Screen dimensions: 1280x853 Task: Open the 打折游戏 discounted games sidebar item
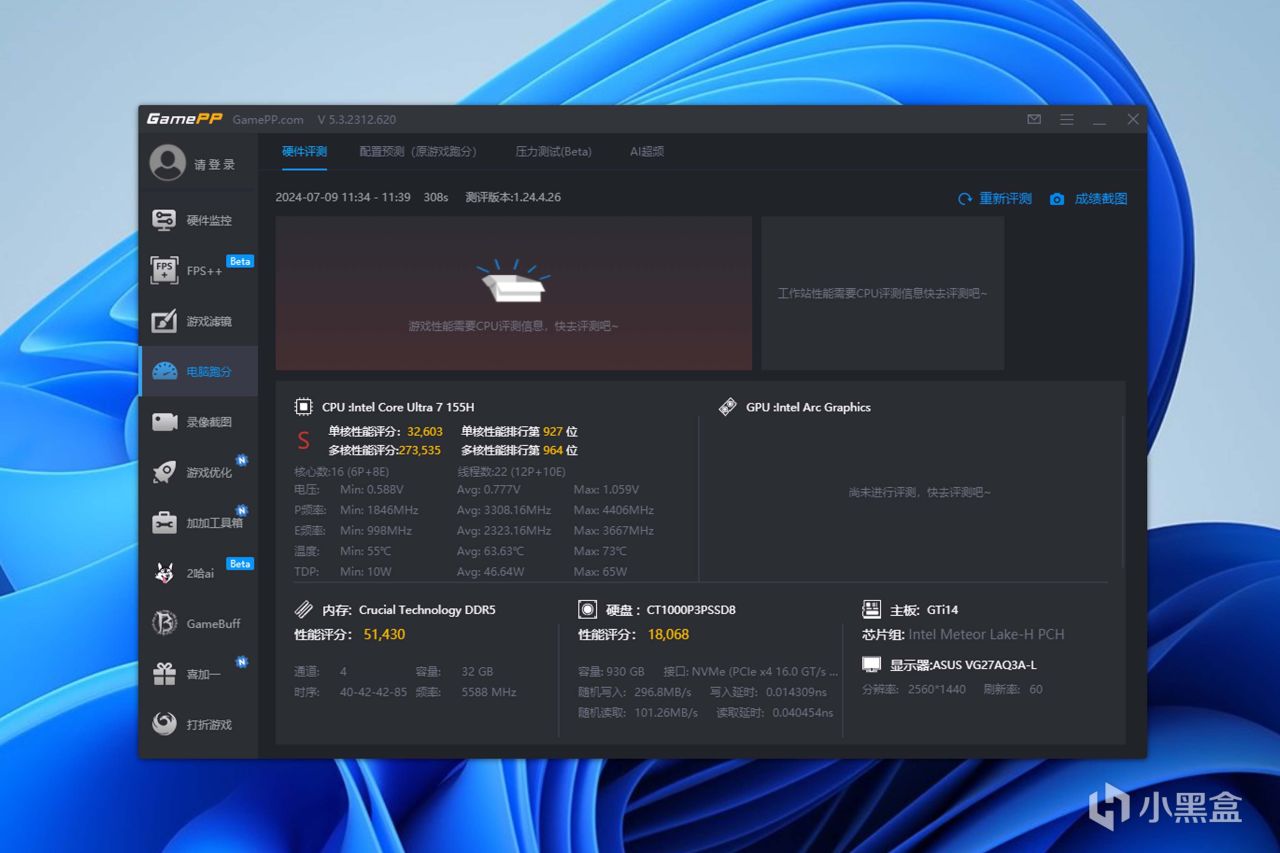click(198, 724)
